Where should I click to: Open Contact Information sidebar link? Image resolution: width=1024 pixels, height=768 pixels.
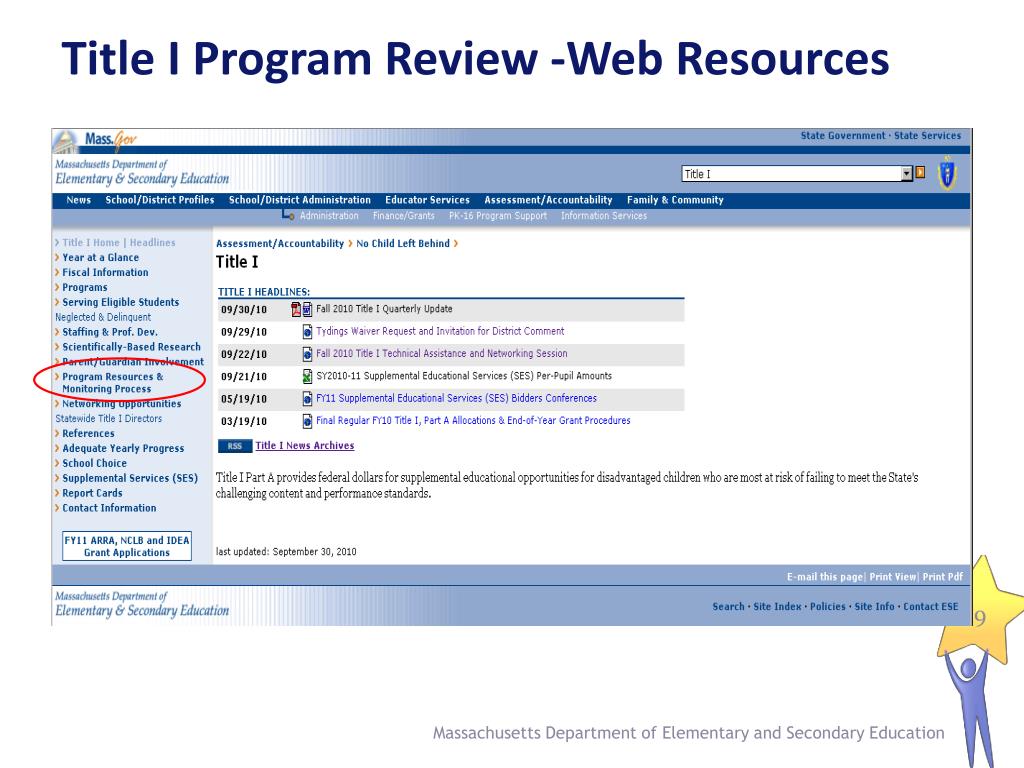point(109,508)
